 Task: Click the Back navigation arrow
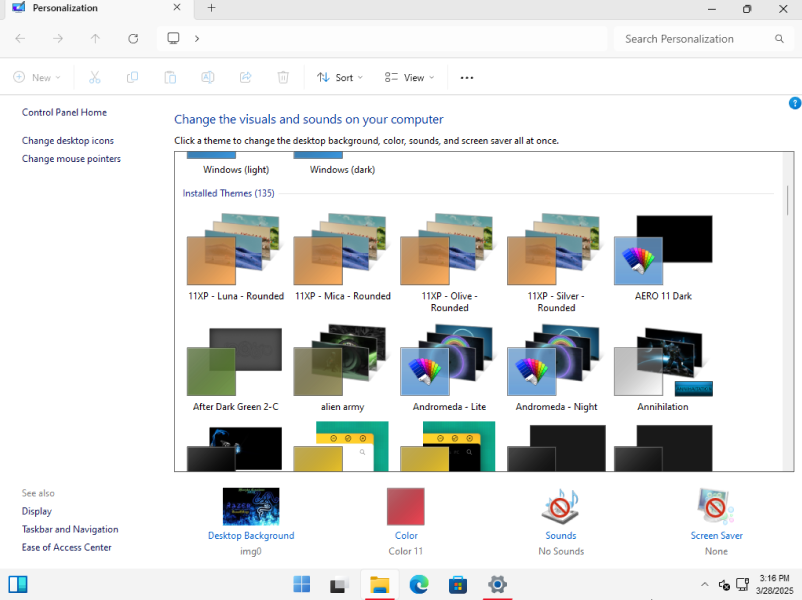point(20,38)
